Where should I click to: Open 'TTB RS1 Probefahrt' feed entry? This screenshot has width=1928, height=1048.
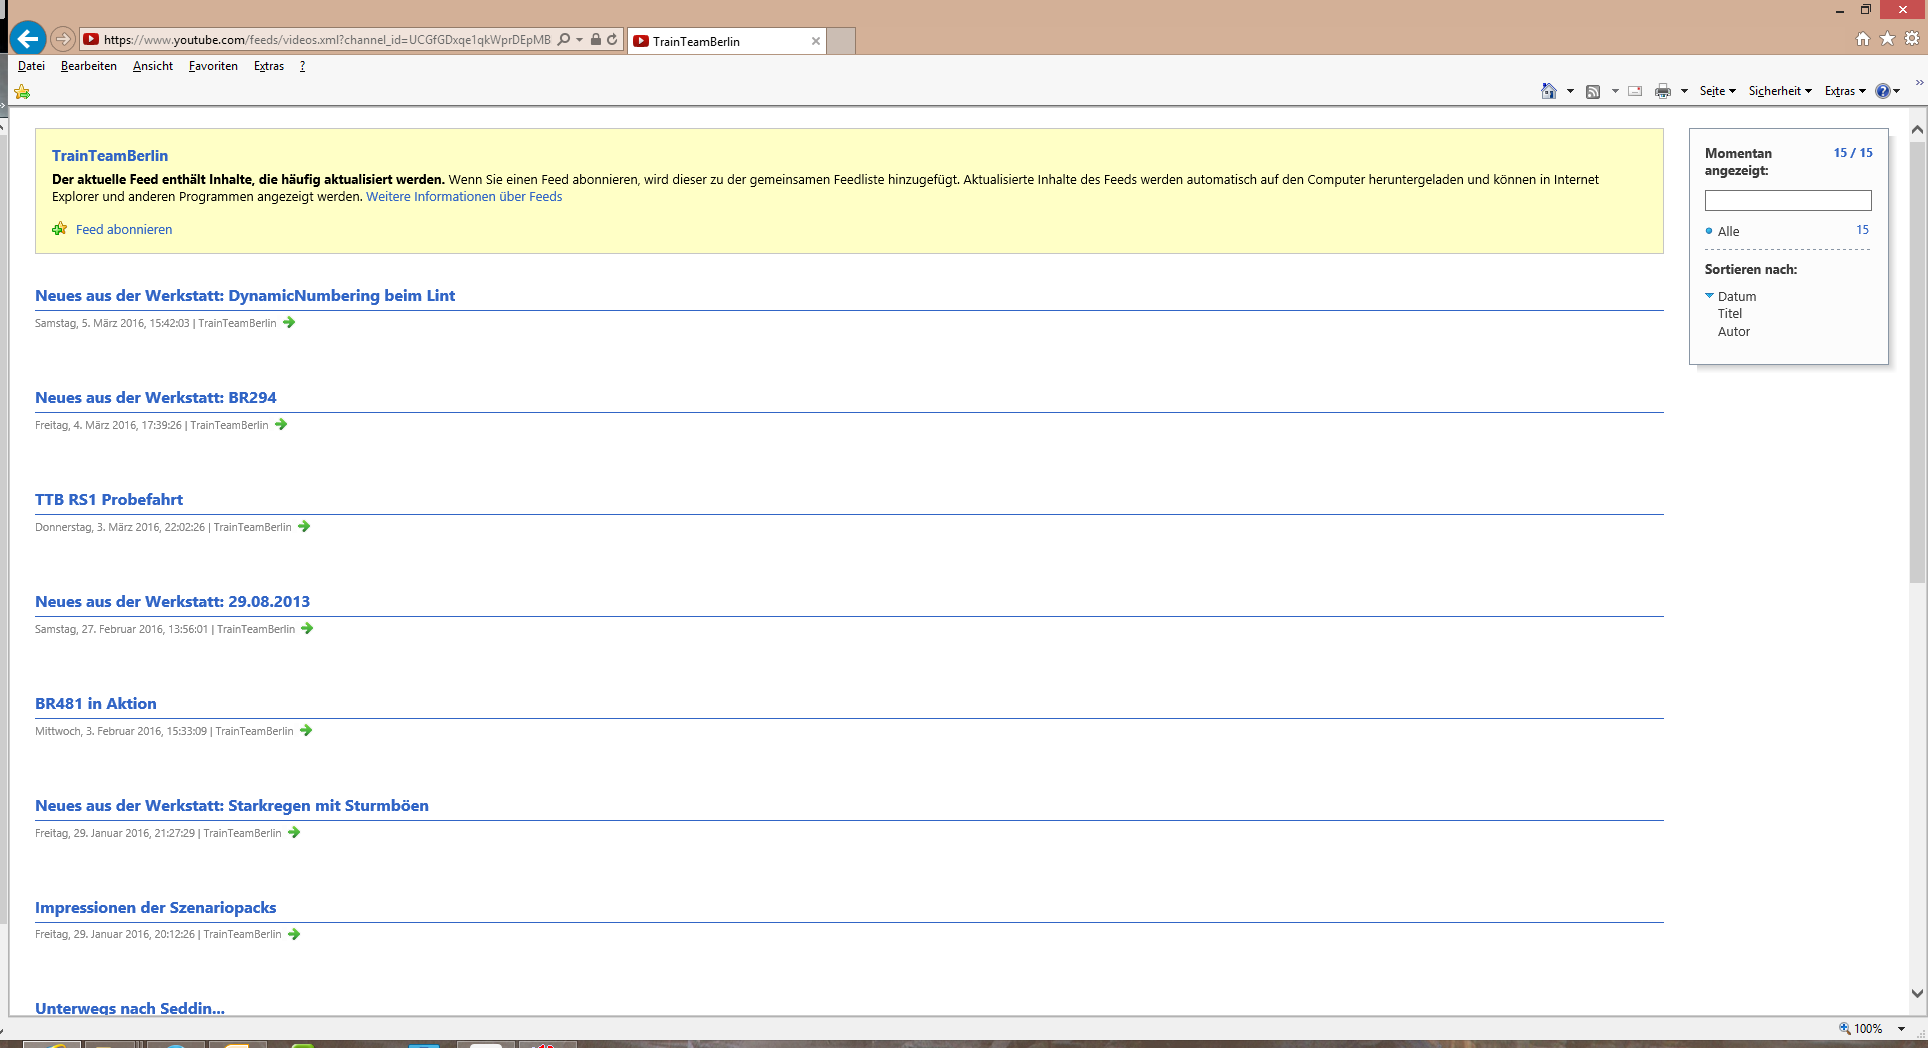click(x=109, y=500)
